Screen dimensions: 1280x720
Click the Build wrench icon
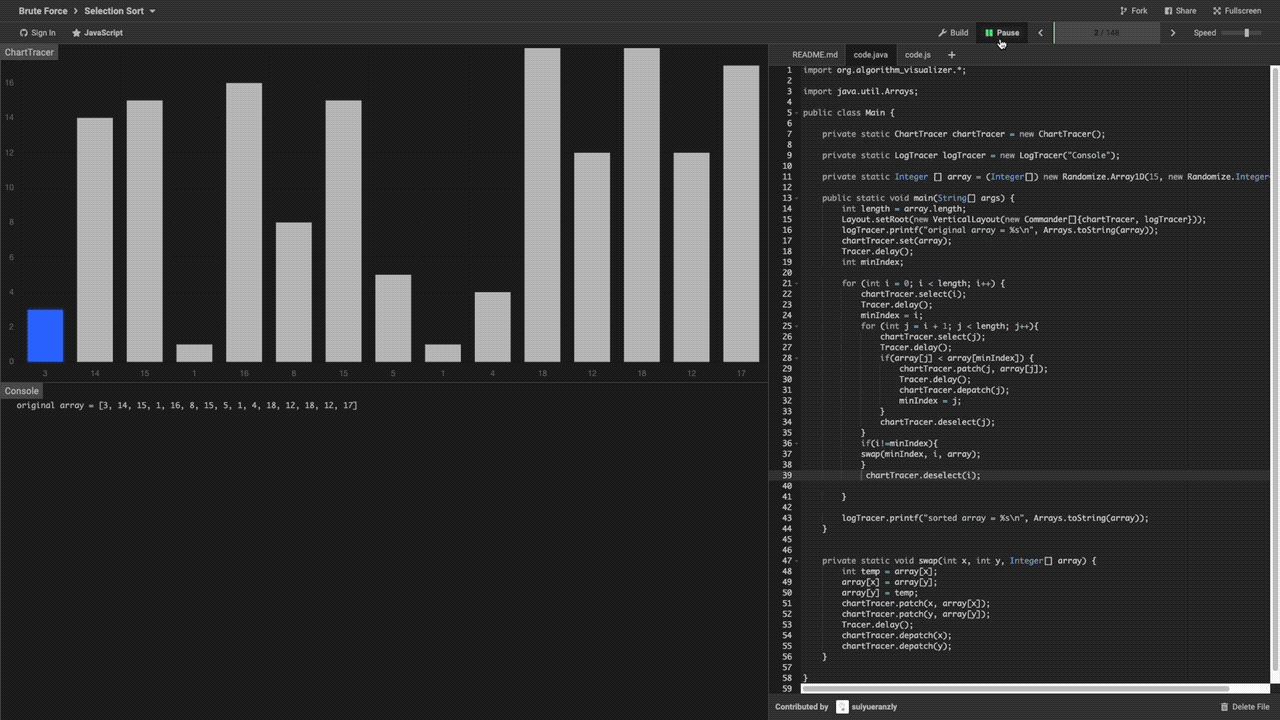942,33
